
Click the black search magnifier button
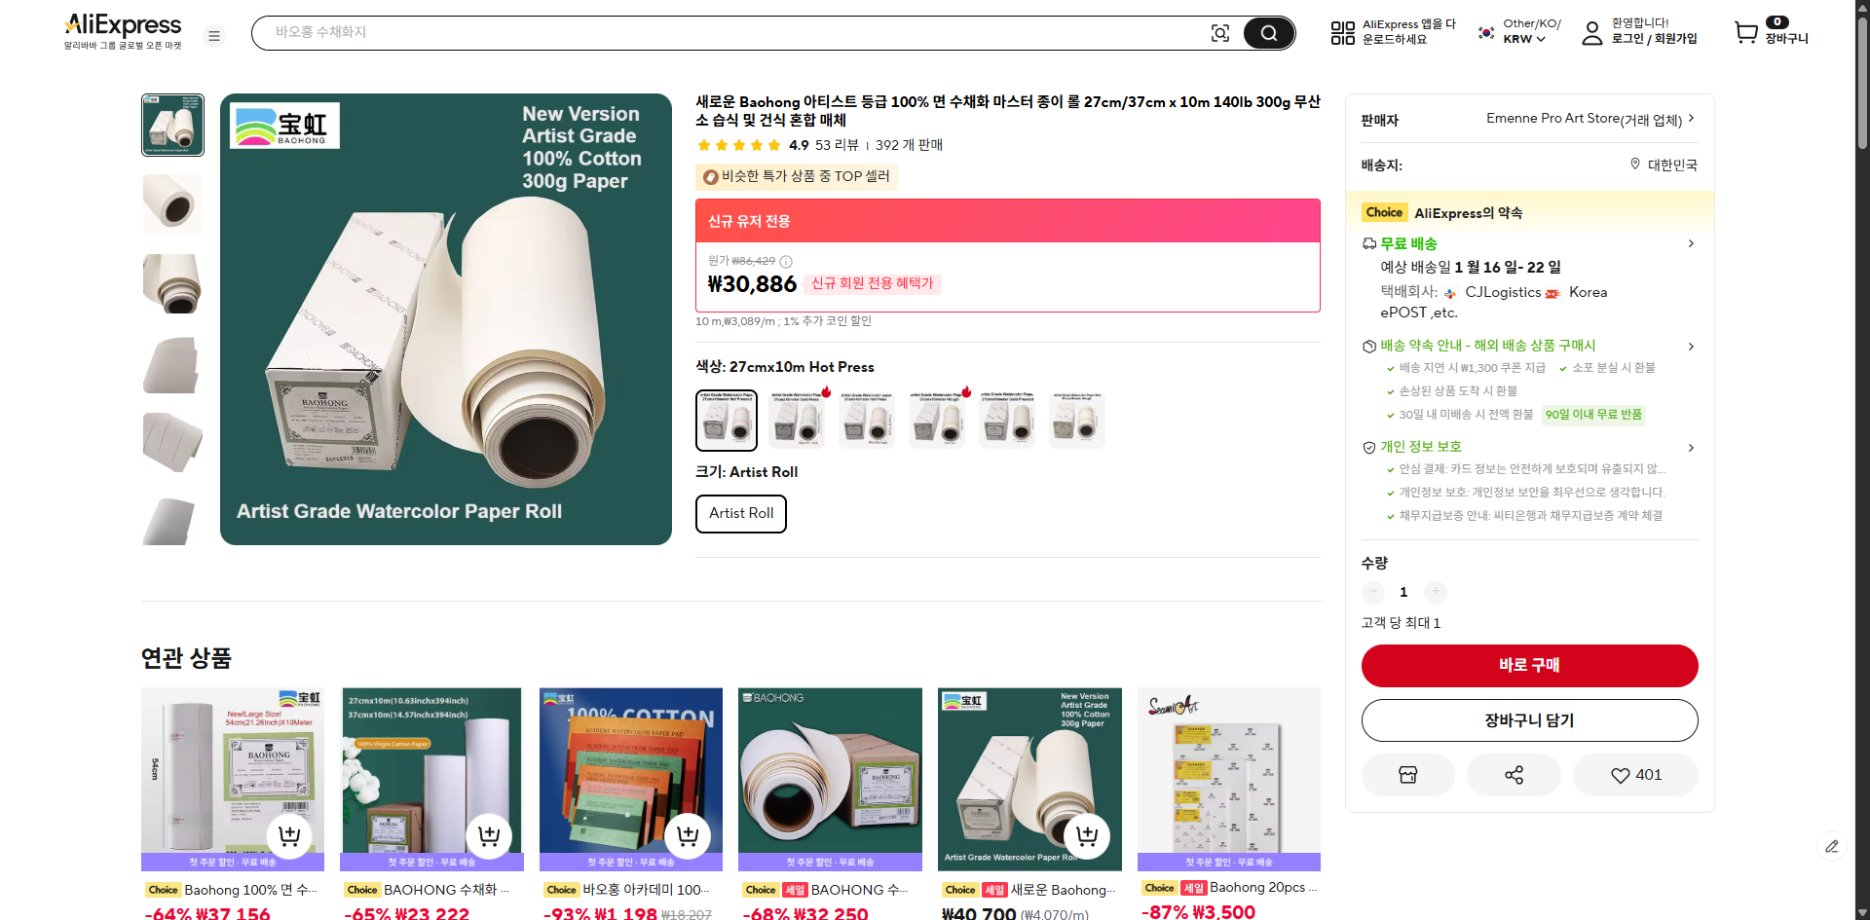1268,33
